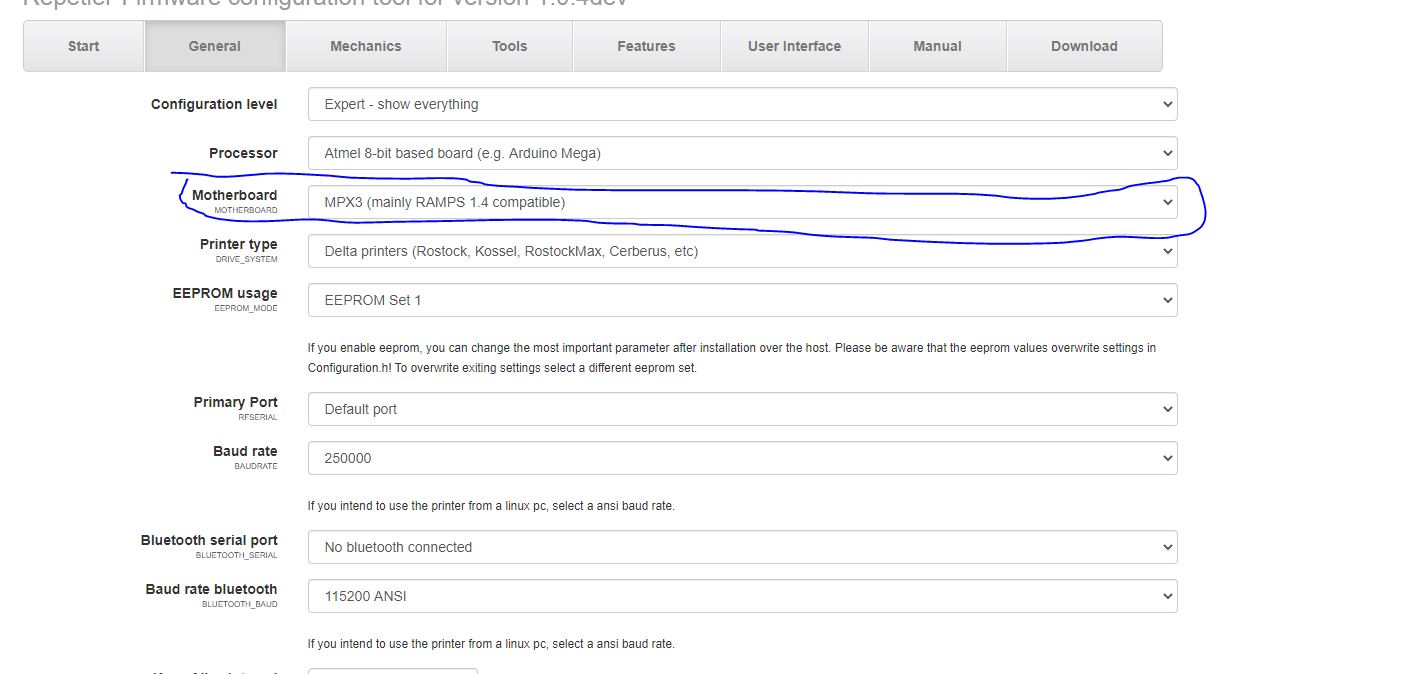Click the partially visible field at the bottom
This screenshot has height=674, width=1409.
[392, 670]
